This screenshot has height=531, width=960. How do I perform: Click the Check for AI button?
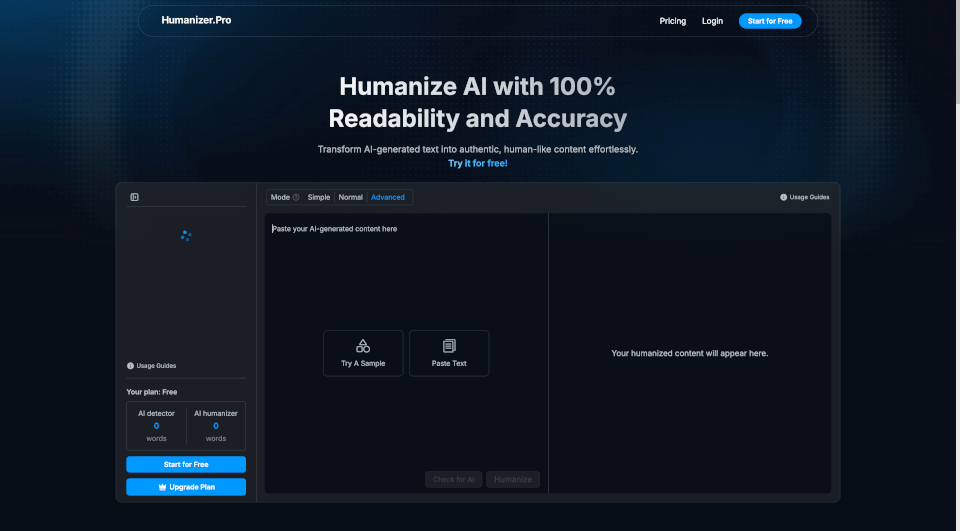pyautogui.click(x=454, y=480)
